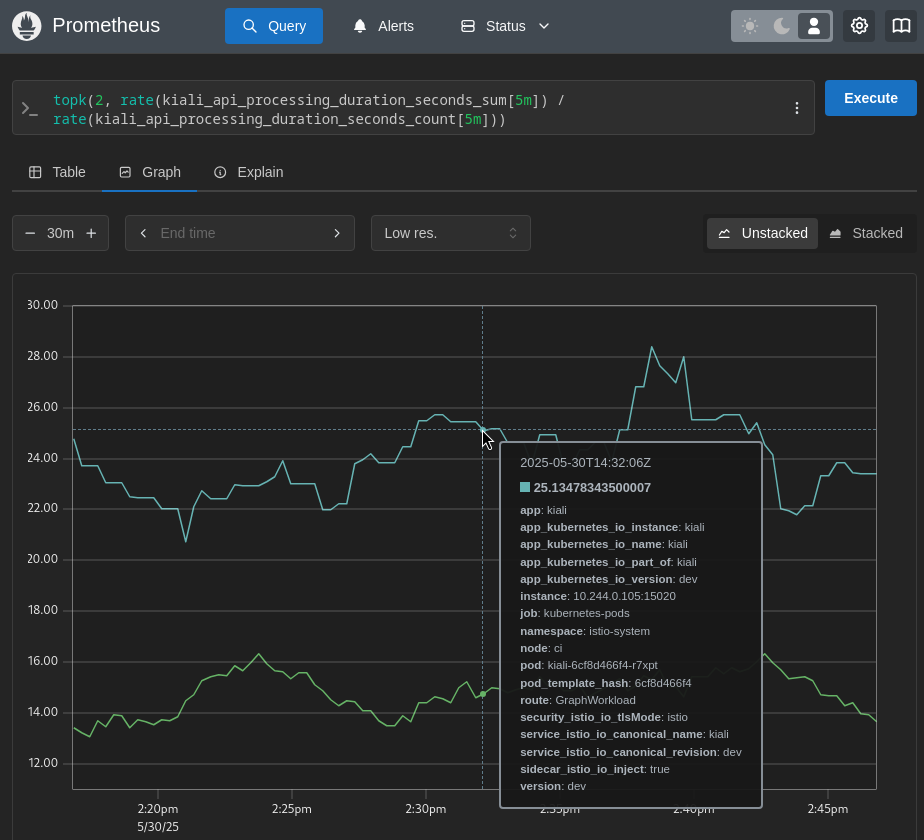Switch to dark theme using the moon toggle
The height and width of the screenshot is (840, 924).
[781, 25]
